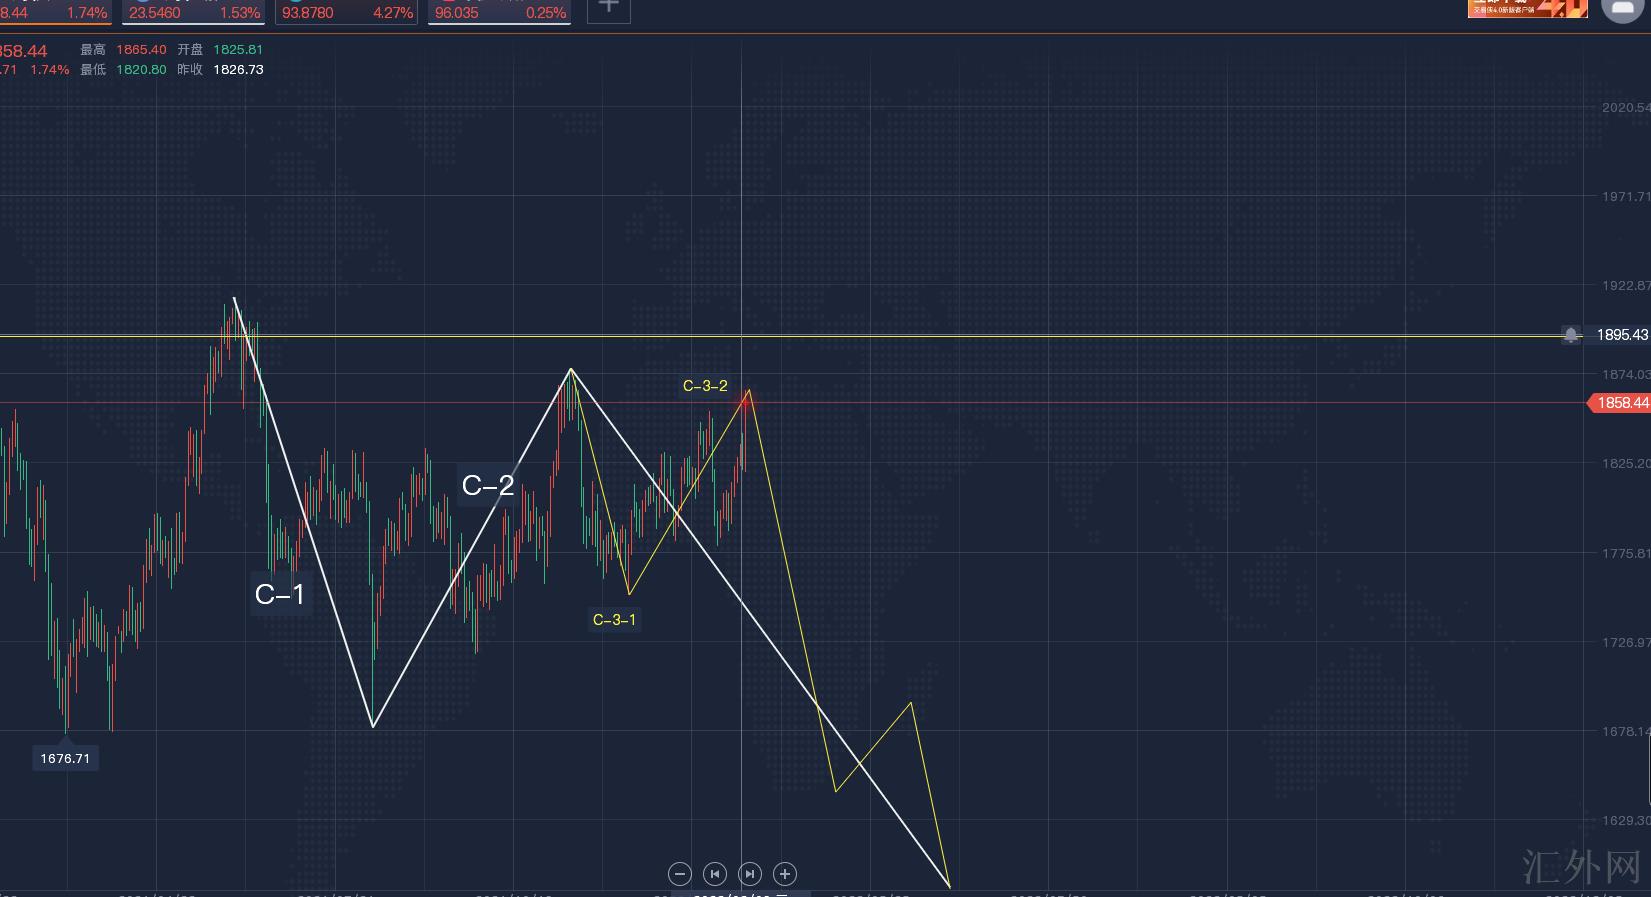
Task: Switch to the quote tab showing 93.8780
Action: tap(347, 12)
